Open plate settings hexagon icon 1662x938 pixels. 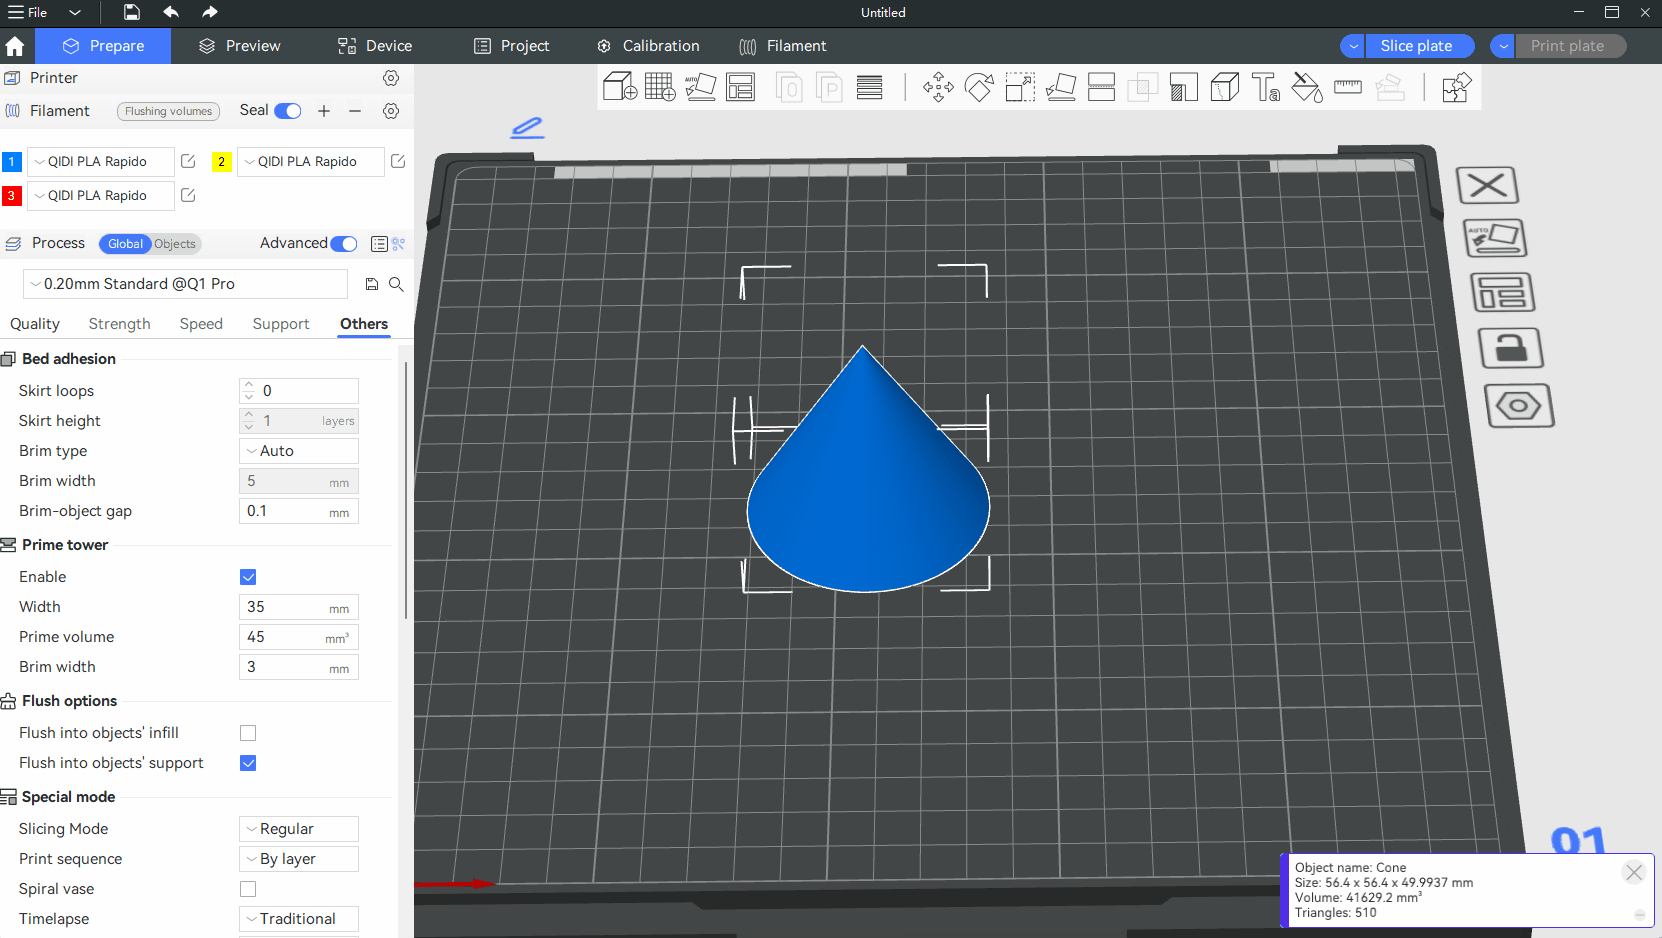pyautogui.click(x=1518, y=406)
